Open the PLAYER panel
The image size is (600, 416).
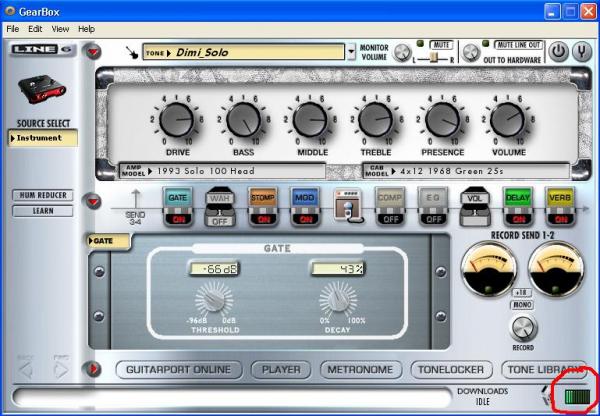coord(281,370)
